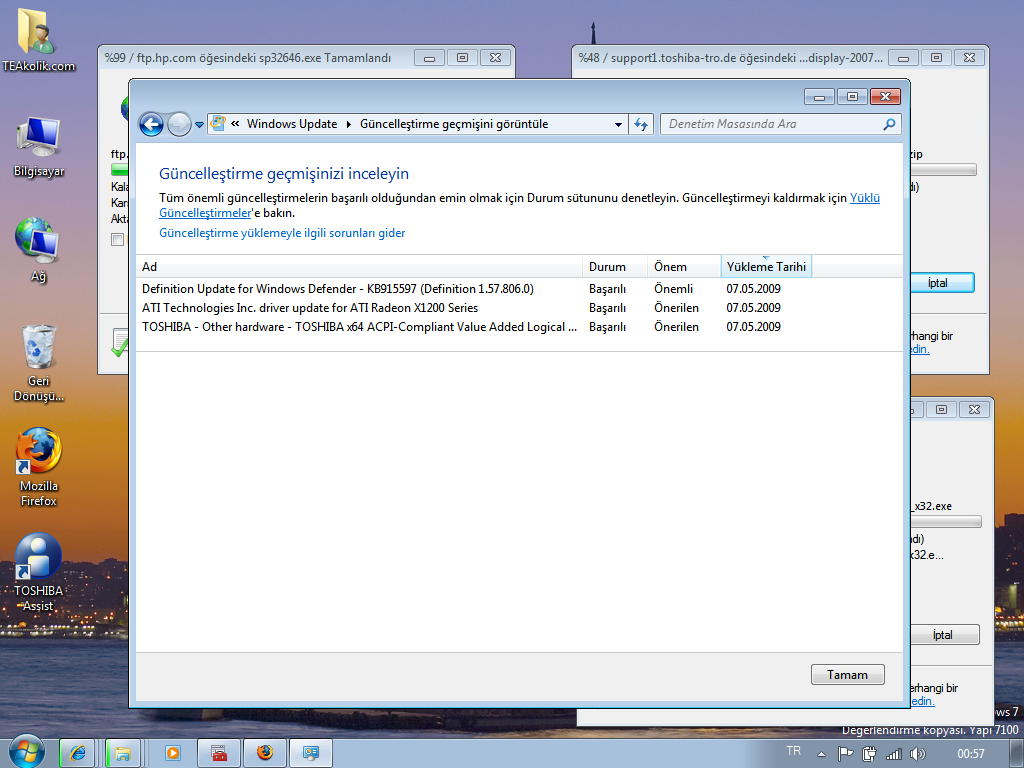Close the ftp.hp.com sp32646.exe window
This screenshot has width=1024, height=768.
pos(496,58)
